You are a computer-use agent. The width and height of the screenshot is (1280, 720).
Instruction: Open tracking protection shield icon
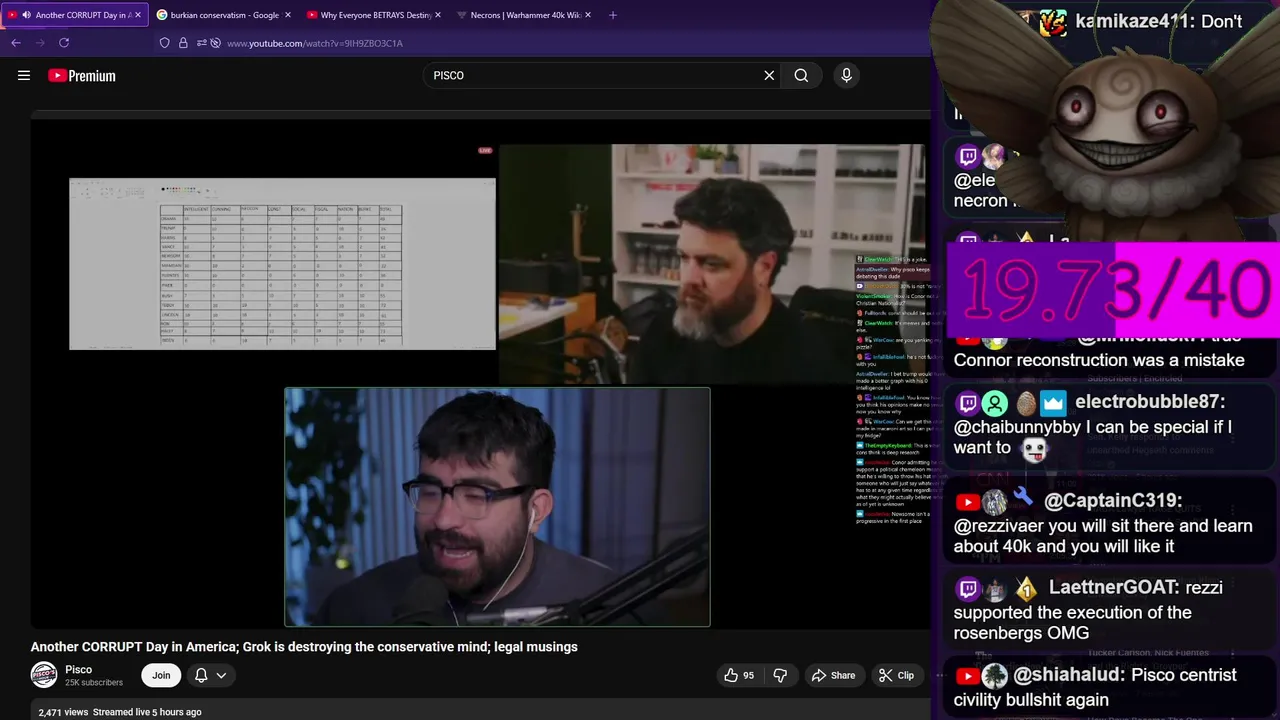pyautogui.click(x=165, y=43)
